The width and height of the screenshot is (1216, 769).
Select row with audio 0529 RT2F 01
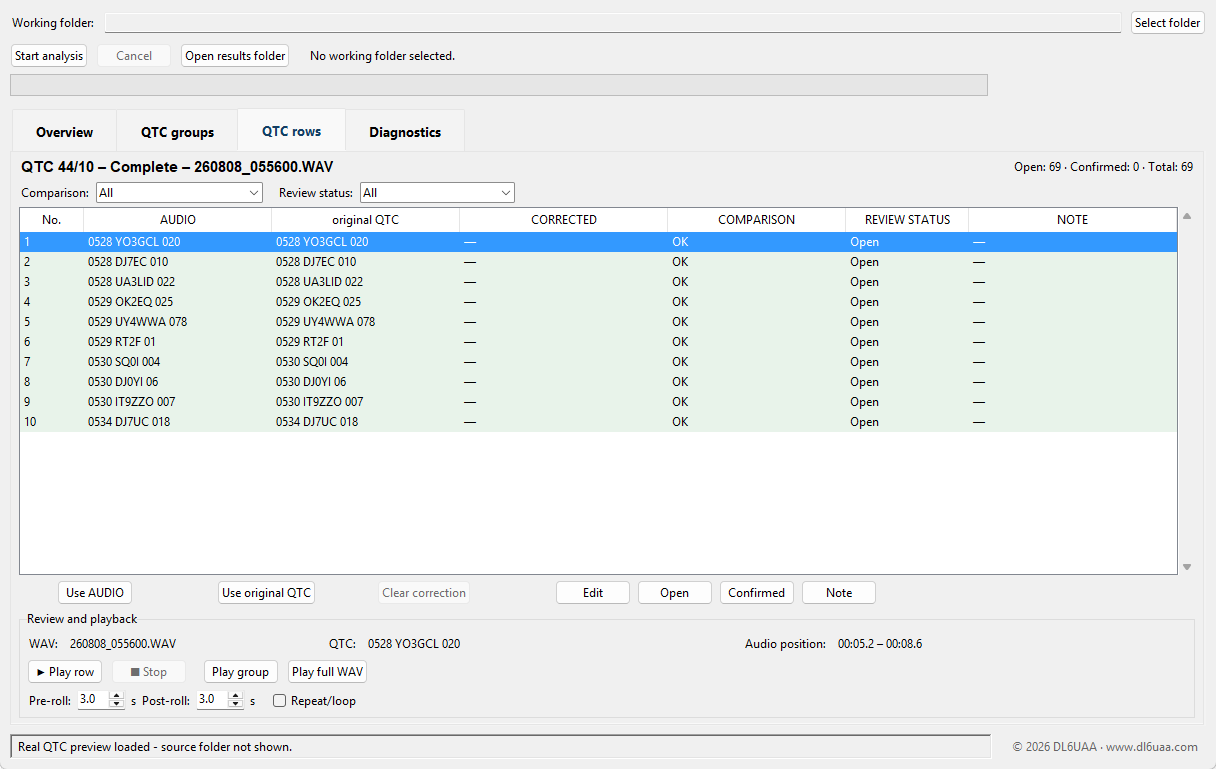coord(598,342)
